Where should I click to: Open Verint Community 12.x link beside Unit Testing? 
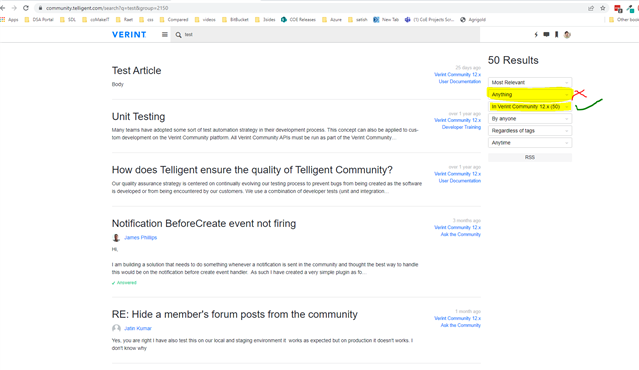[x=457, y=120]
